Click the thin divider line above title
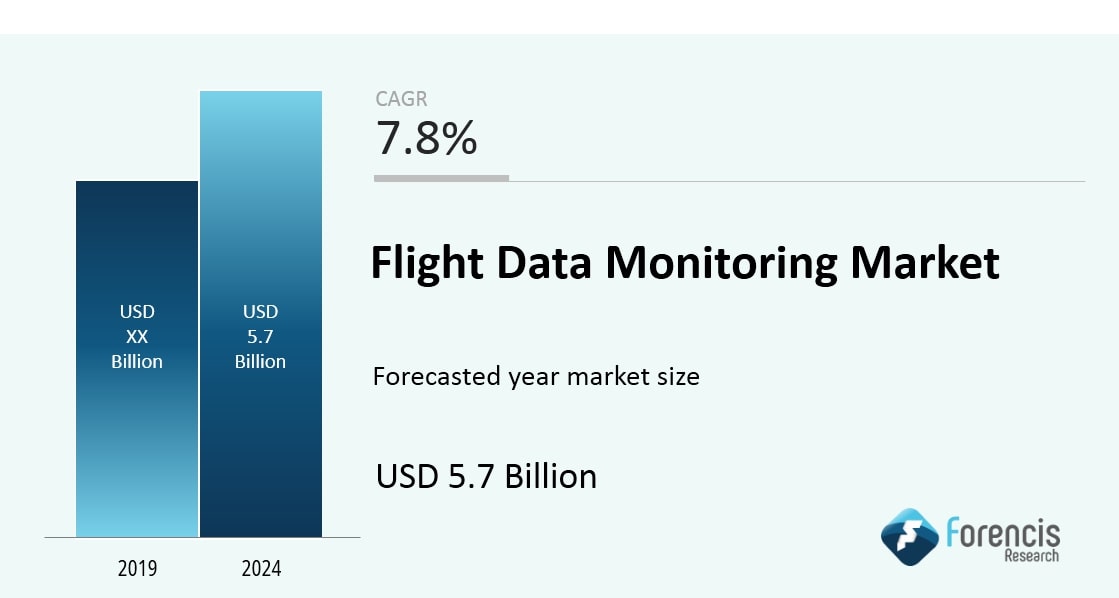The image size is (1119, 598). click(800, 181)
